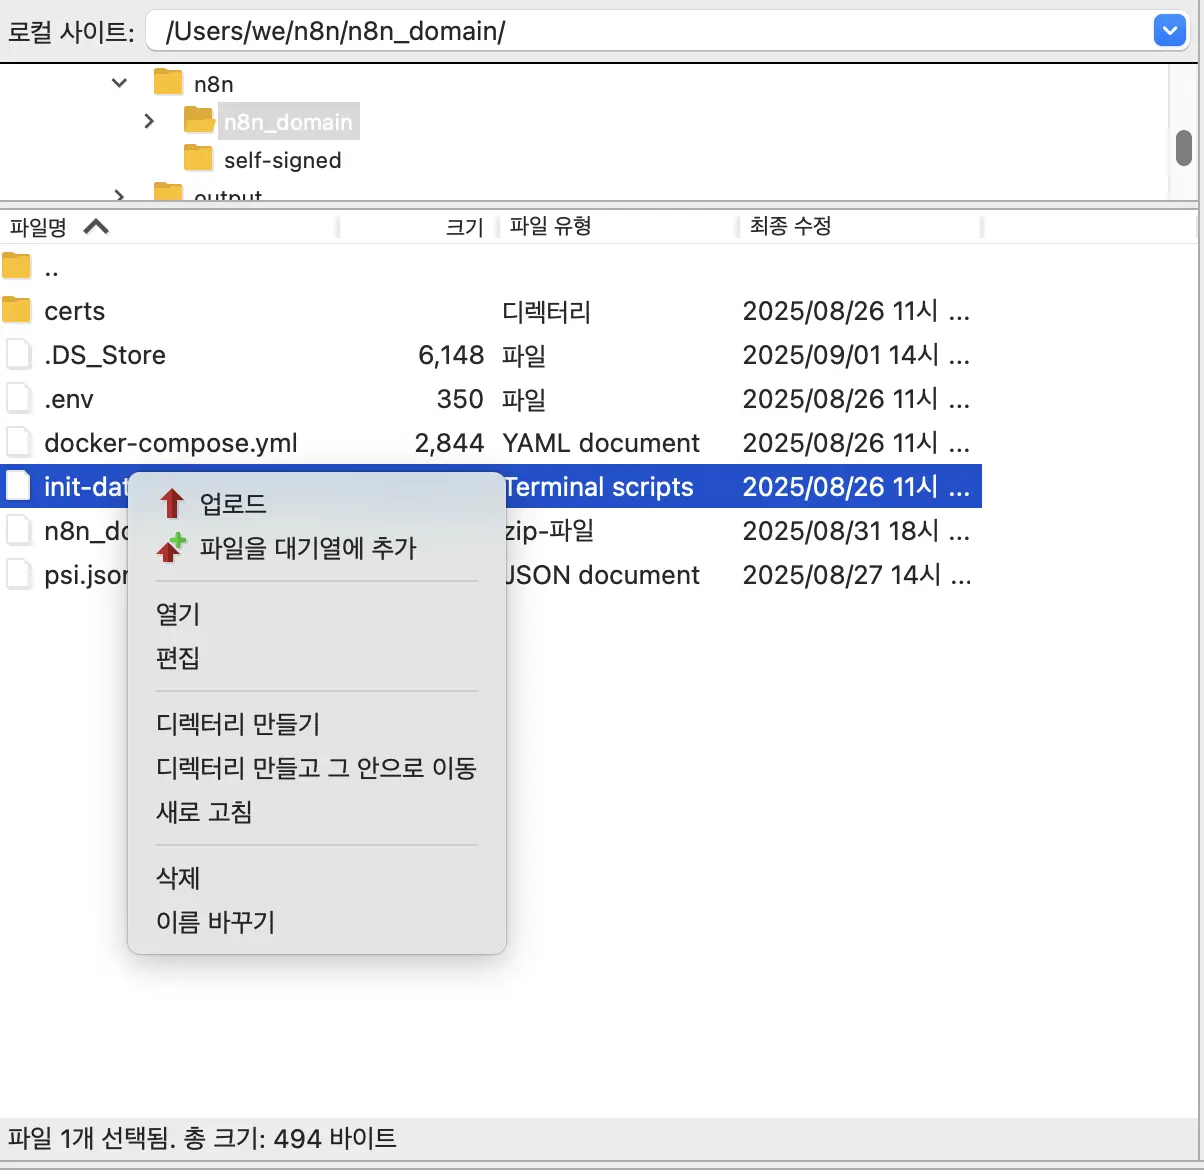This screenshot has height=1170, width=1204.
Task: Click the n8n_domain folder icon in the tree
Action: pyautogui.click(x=197, y=120)
